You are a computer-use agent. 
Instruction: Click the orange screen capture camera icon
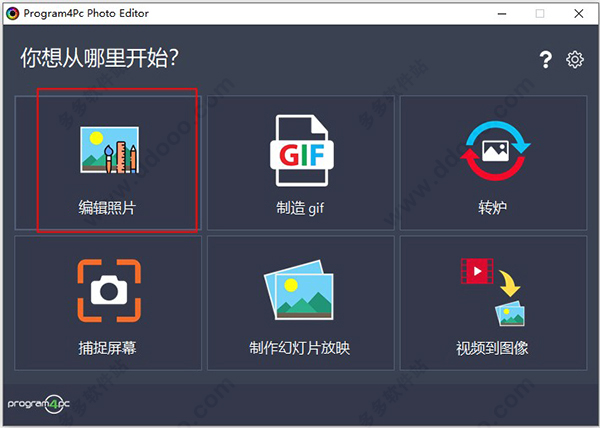[109, 291]
